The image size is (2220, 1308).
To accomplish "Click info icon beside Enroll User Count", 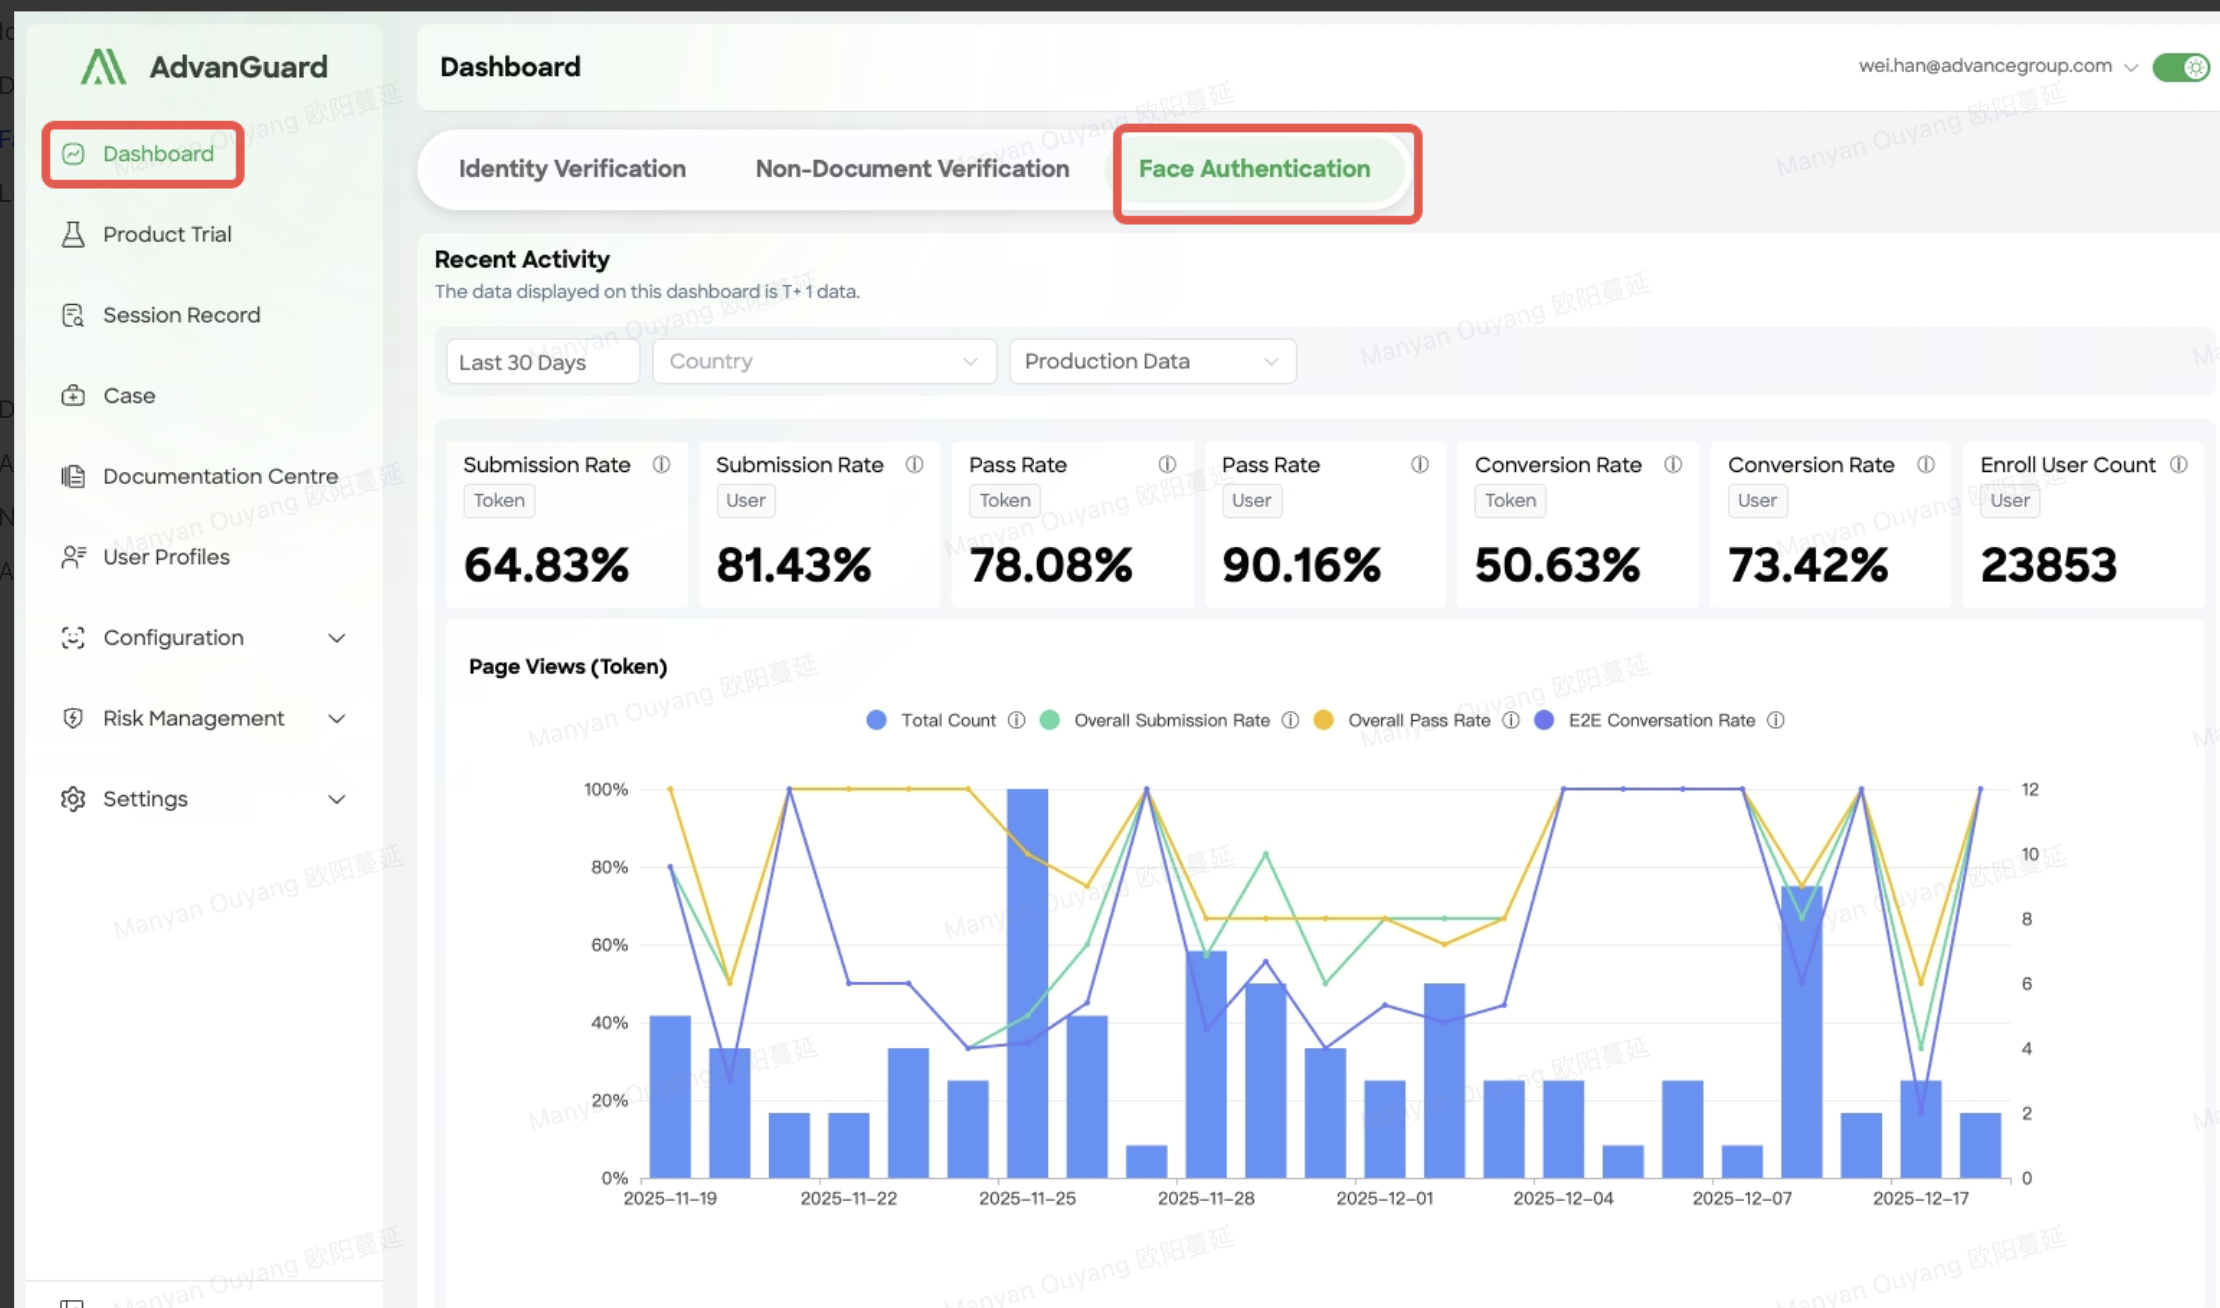I will [2179, 465].
